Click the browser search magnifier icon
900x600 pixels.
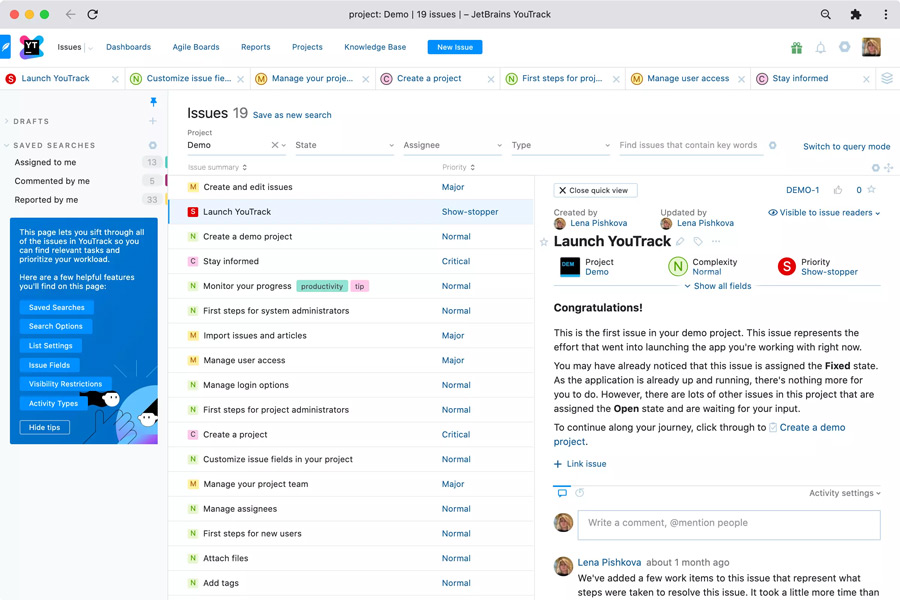[x=825, y=14]
